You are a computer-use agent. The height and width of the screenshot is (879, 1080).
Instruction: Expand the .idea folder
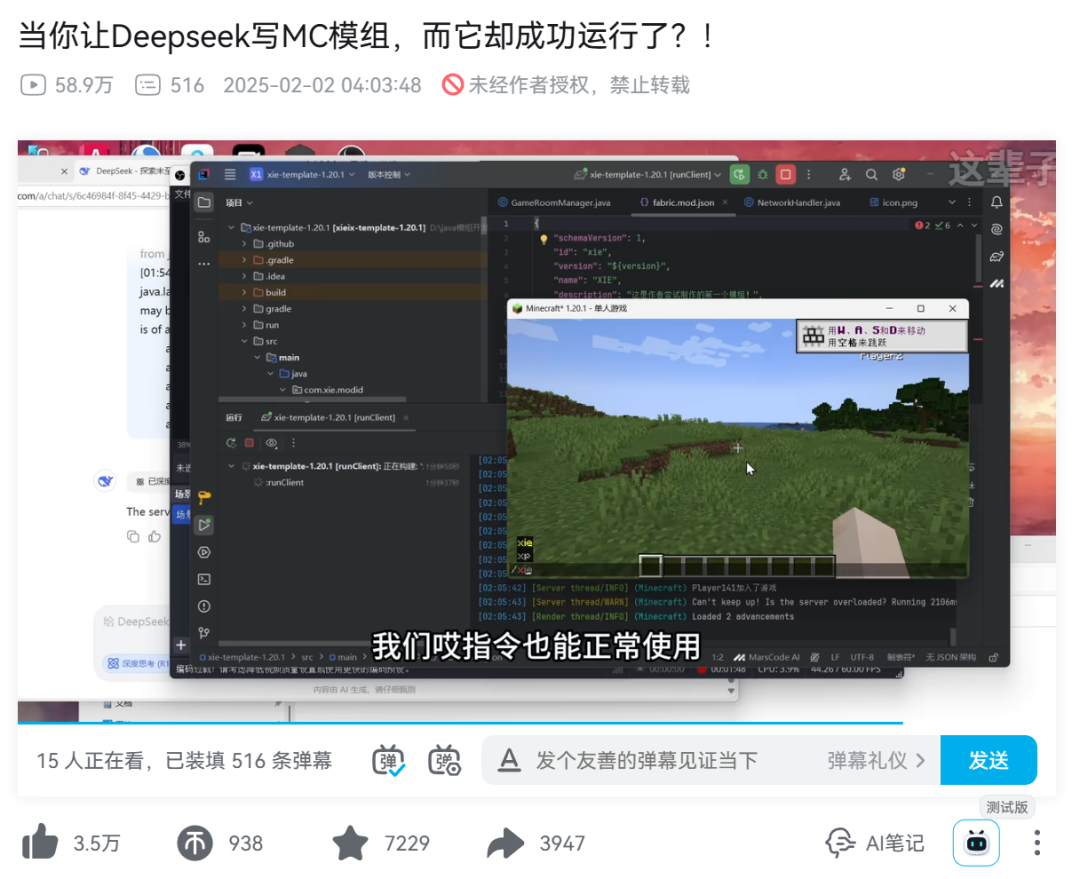(x=244, y=276)
